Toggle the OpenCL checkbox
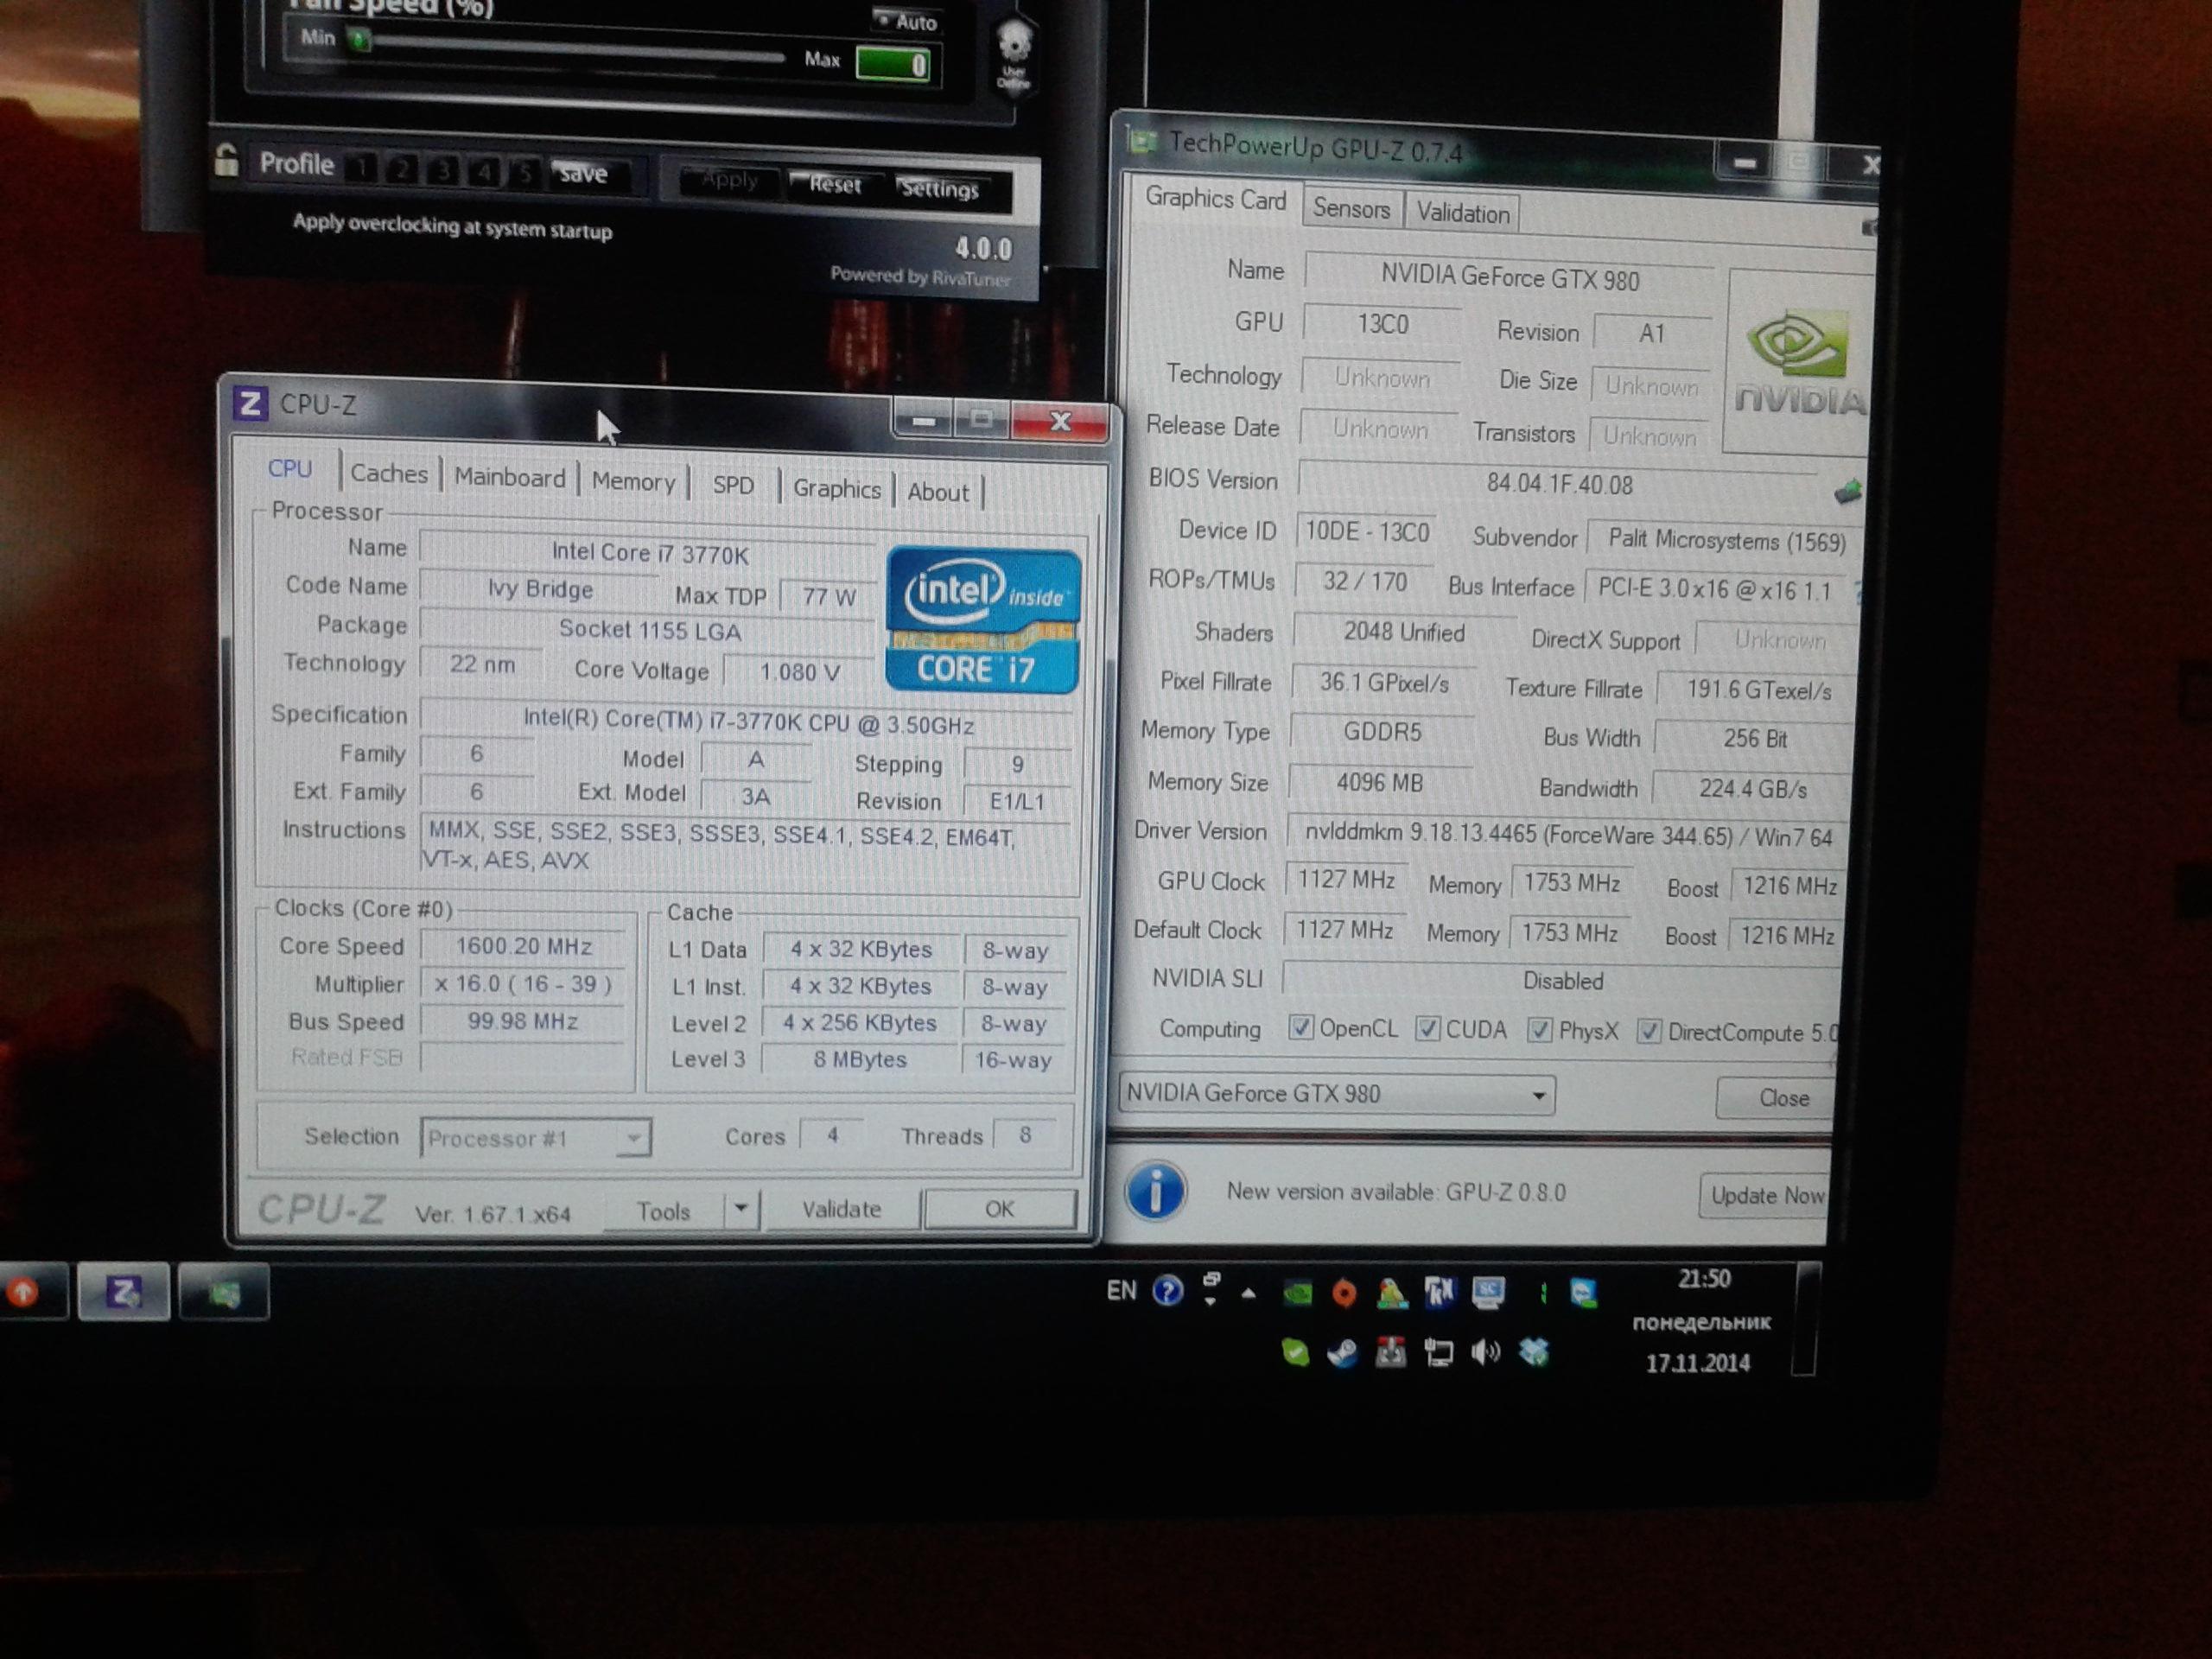 (x=1300, y=1027)
